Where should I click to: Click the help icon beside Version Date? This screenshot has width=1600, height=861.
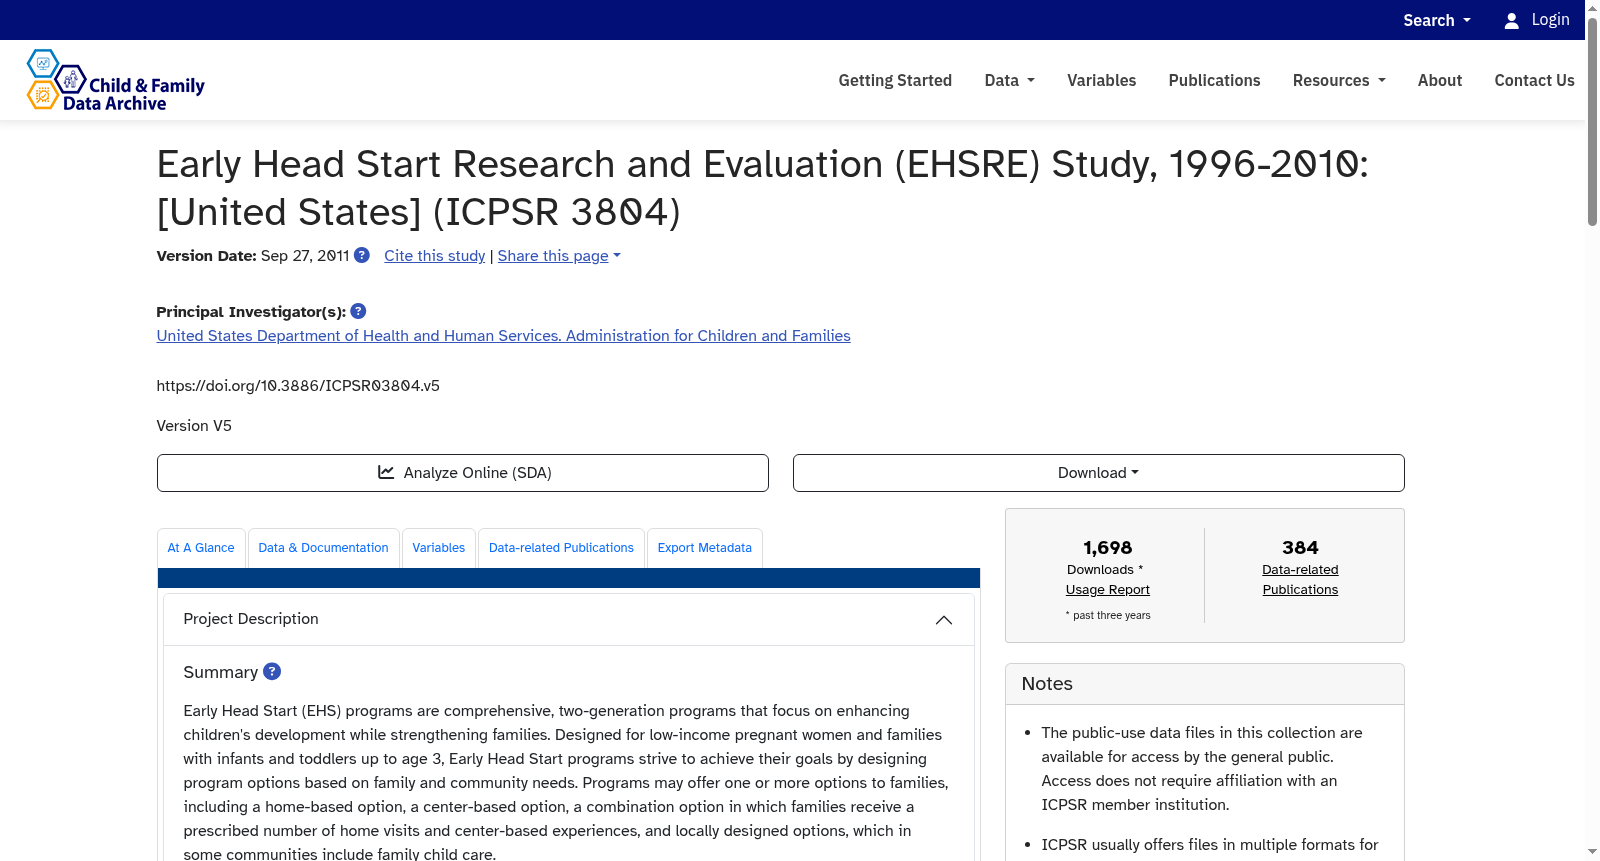coord(362,255)
